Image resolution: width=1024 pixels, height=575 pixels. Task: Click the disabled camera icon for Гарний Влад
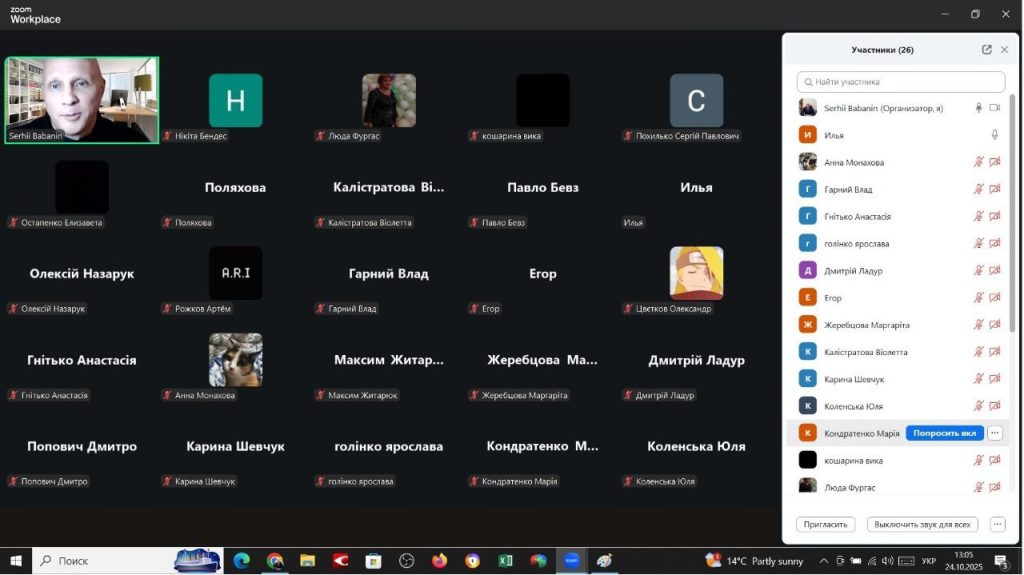(x=994, y=189)
